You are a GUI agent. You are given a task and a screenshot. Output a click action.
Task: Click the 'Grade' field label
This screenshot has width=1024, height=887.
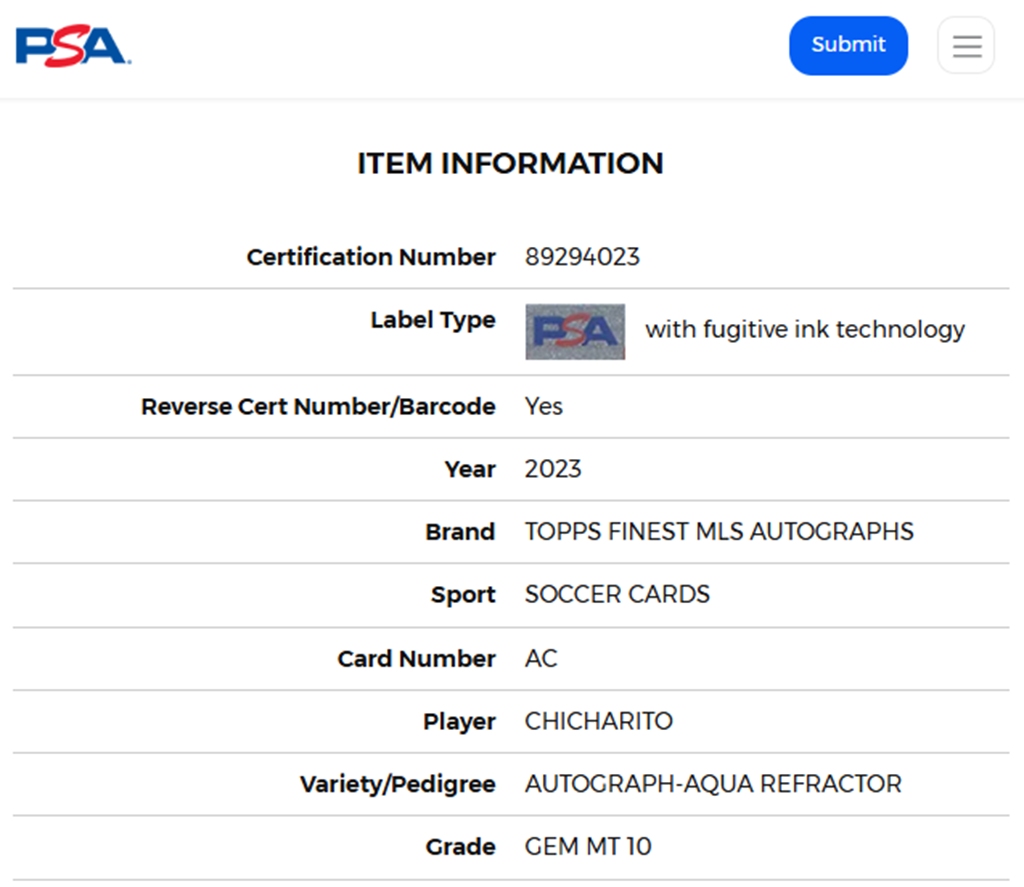coord(460,848)
